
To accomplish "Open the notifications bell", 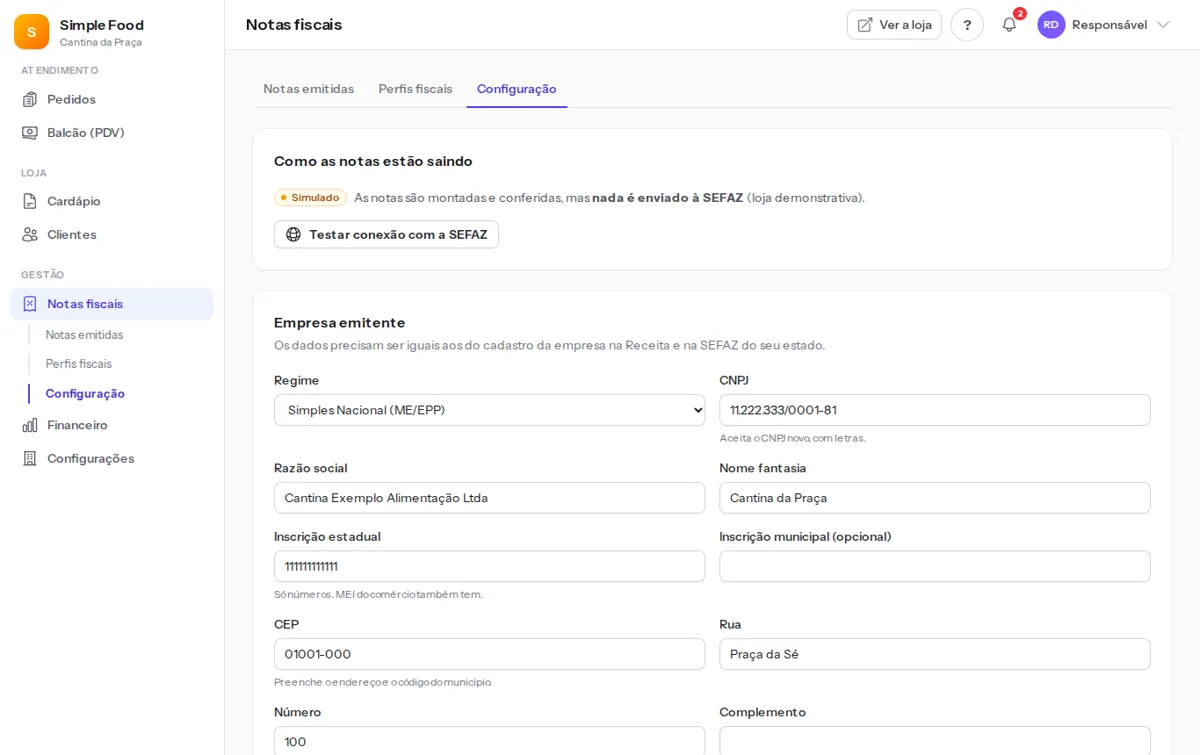I will click(x=1009, y=25).
